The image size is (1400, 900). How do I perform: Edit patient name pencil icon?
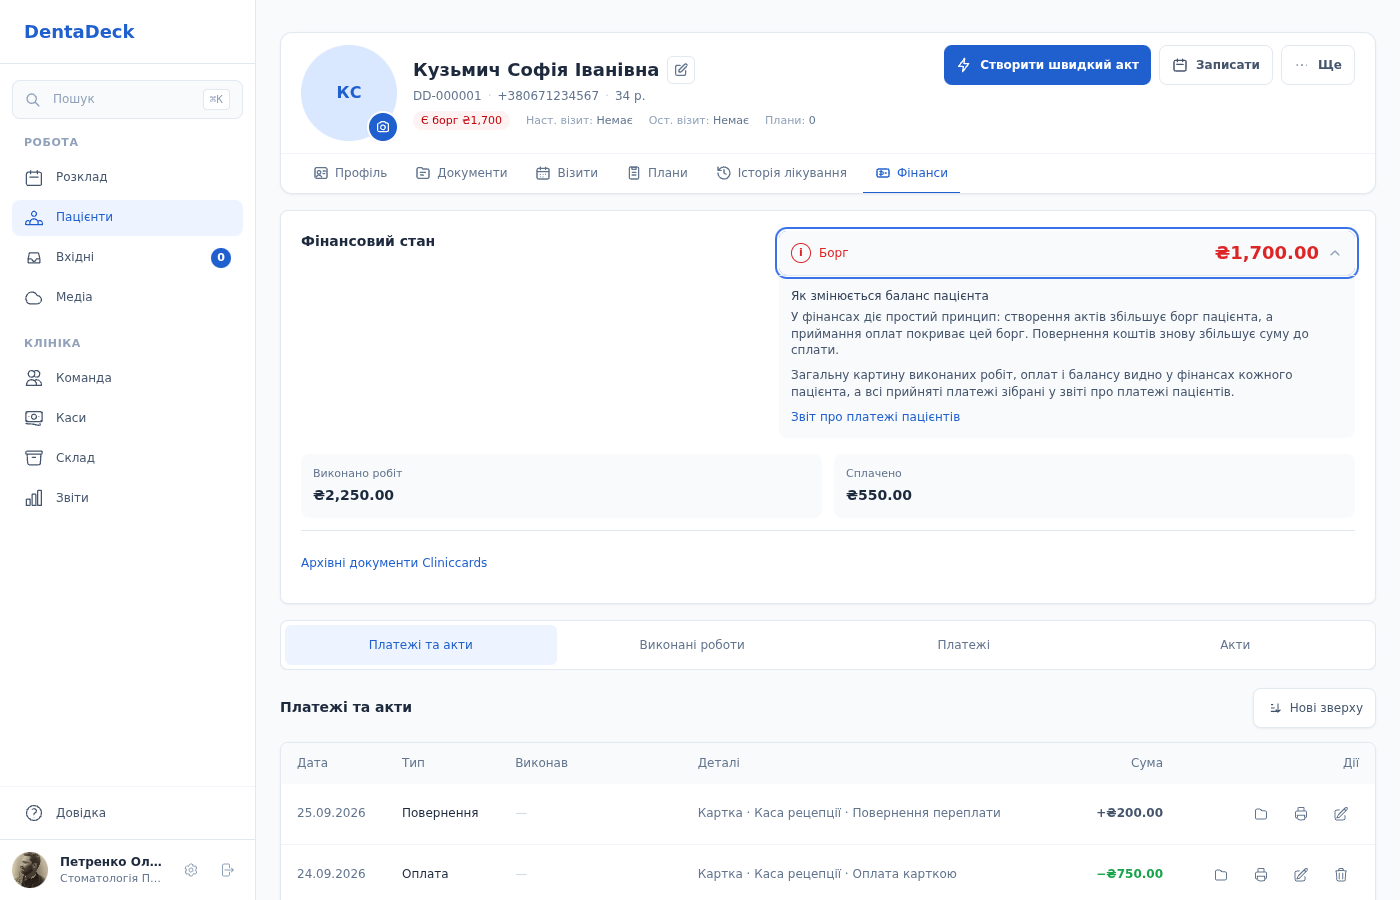[681, 70]
